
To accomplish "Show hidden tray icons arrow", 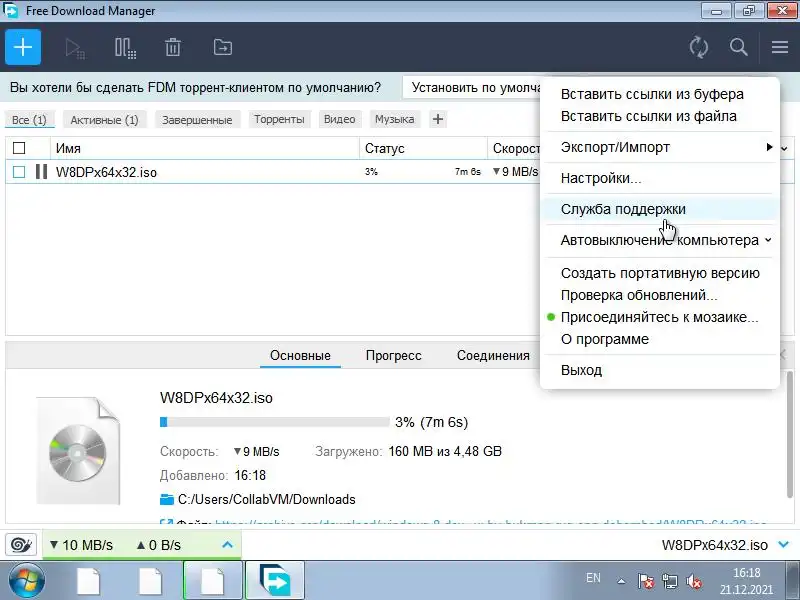I will [x=621, y=581].
